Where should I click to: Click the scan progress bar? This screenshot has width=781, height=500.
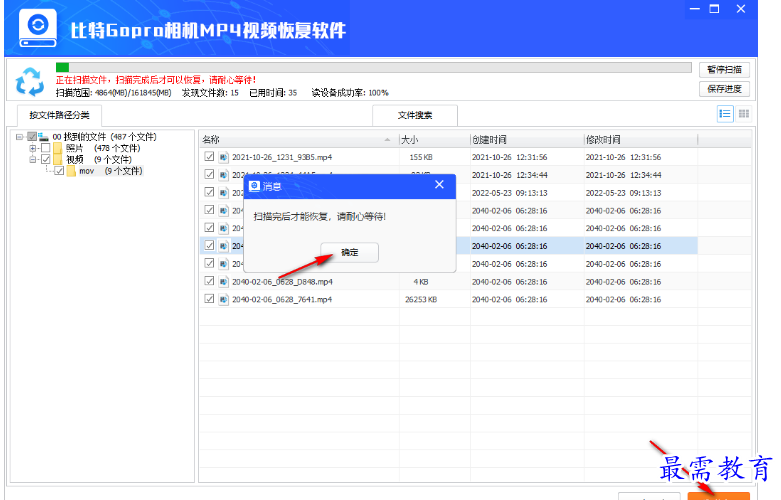[x=374, y=67]
